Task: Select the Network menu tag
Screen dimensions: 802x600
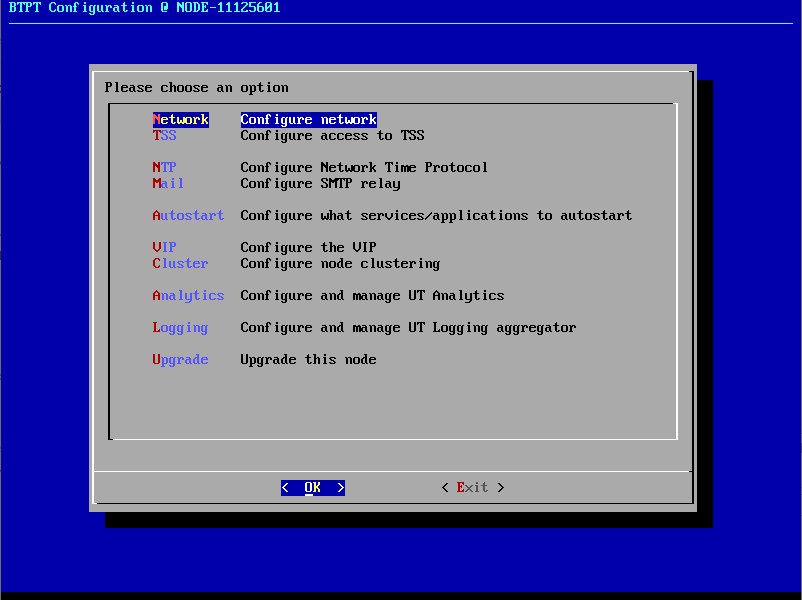Action: click(181, 119)
